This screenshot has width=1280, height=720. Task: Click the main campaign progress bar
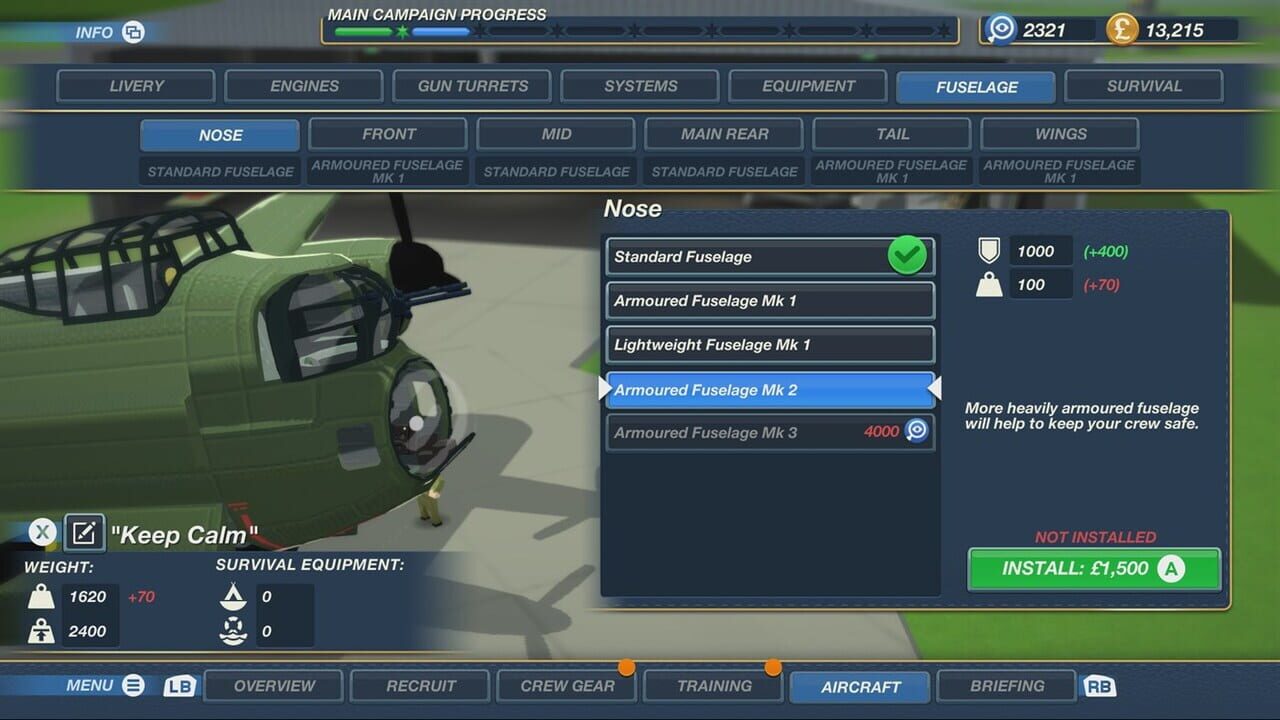coord(640,30)
